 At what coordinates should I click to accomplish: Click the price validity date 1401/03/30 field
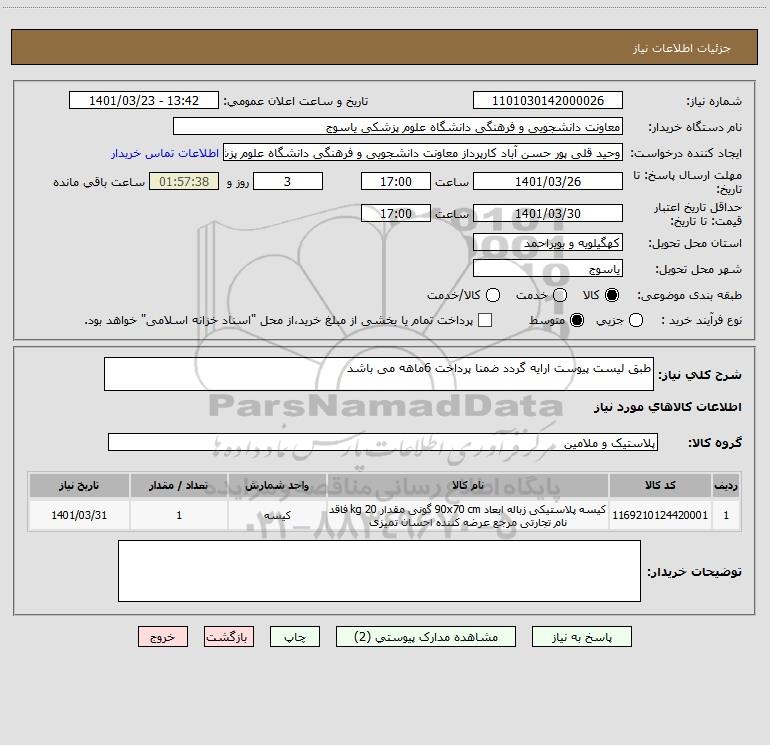548,213
